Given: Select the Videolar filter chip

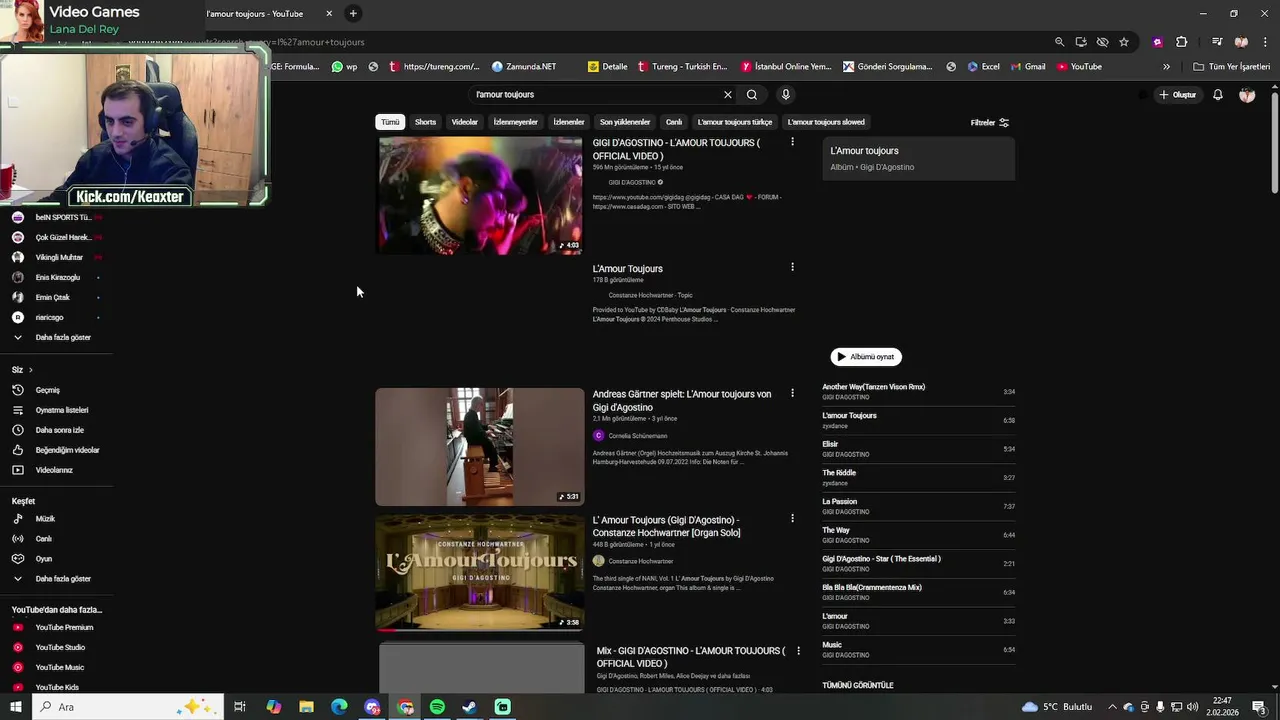Looking at the screenshot, I should [464, 122].
